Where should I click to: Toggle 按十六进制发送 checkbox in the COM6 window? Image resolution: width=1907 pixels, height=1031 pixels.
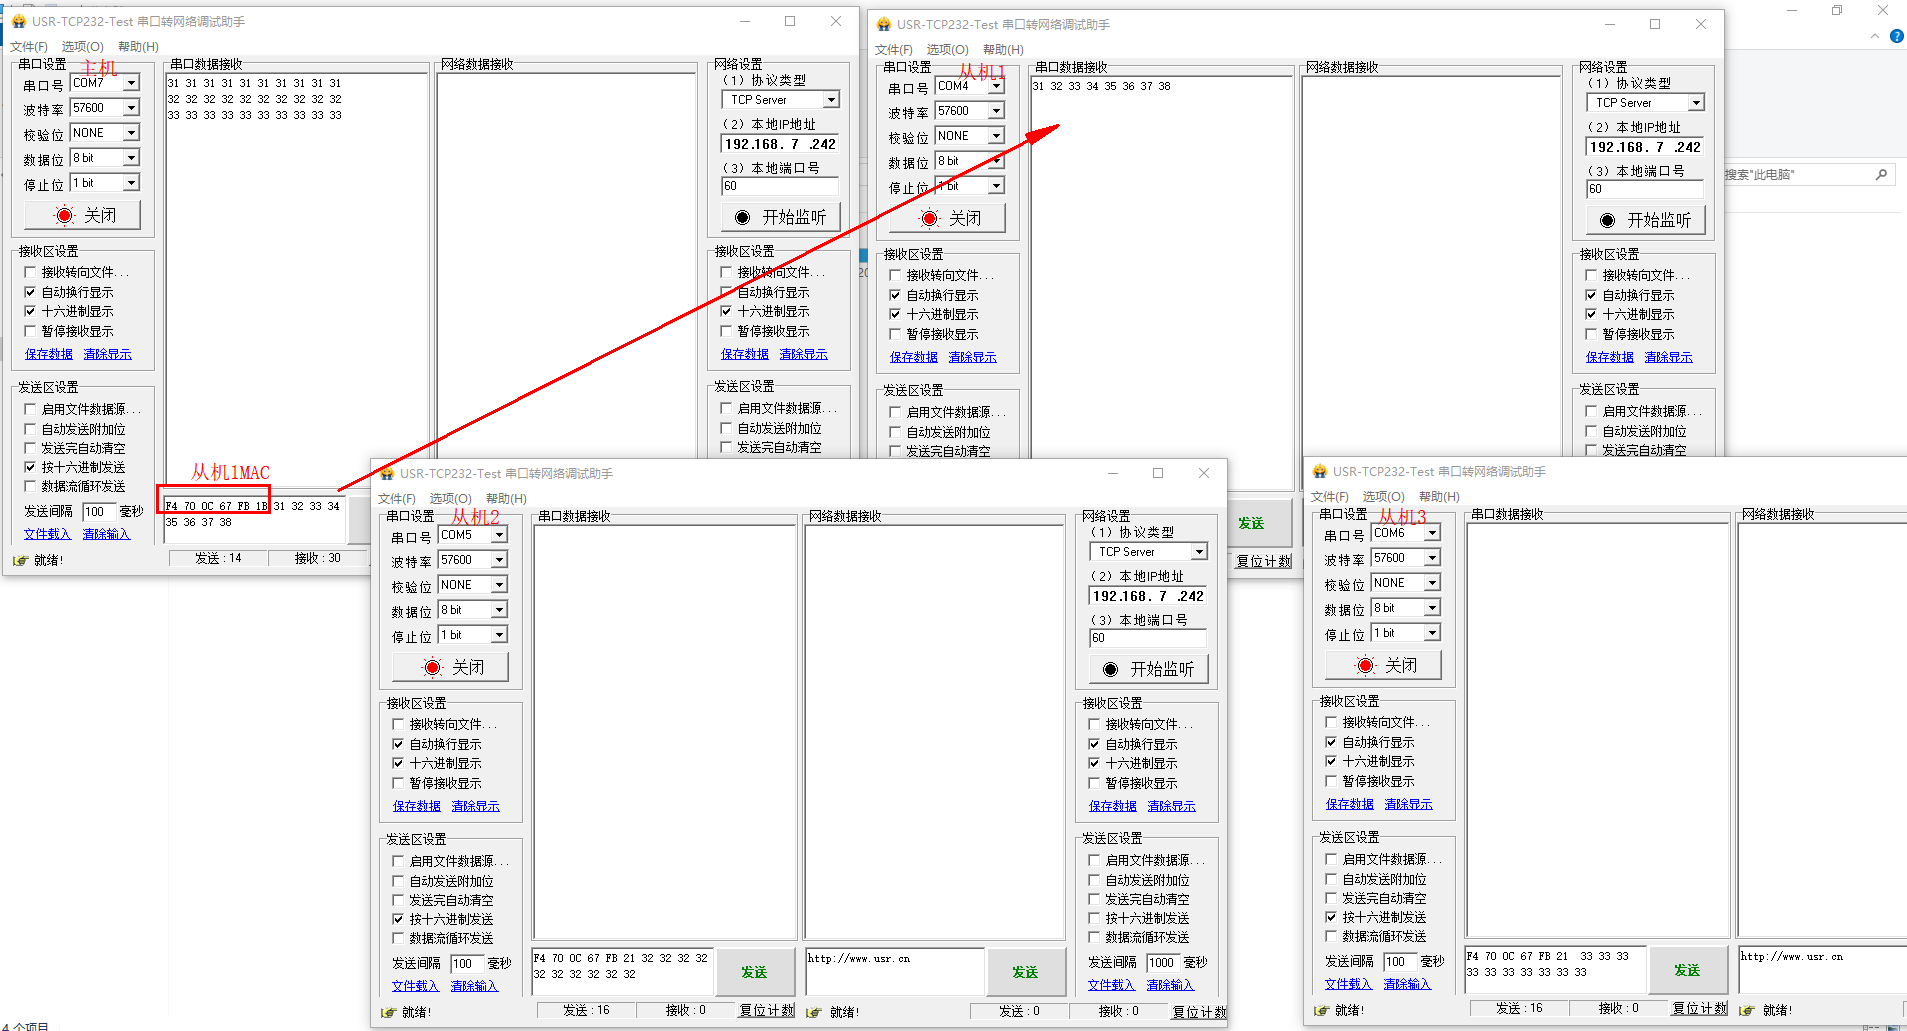1331,917
